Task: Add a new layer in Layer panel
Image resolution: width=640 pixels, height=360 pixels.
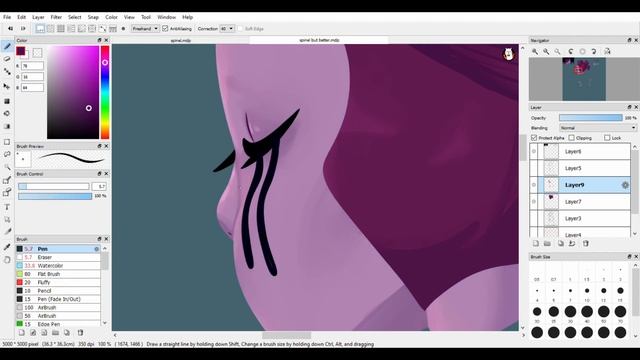Action: click(536, 244)
